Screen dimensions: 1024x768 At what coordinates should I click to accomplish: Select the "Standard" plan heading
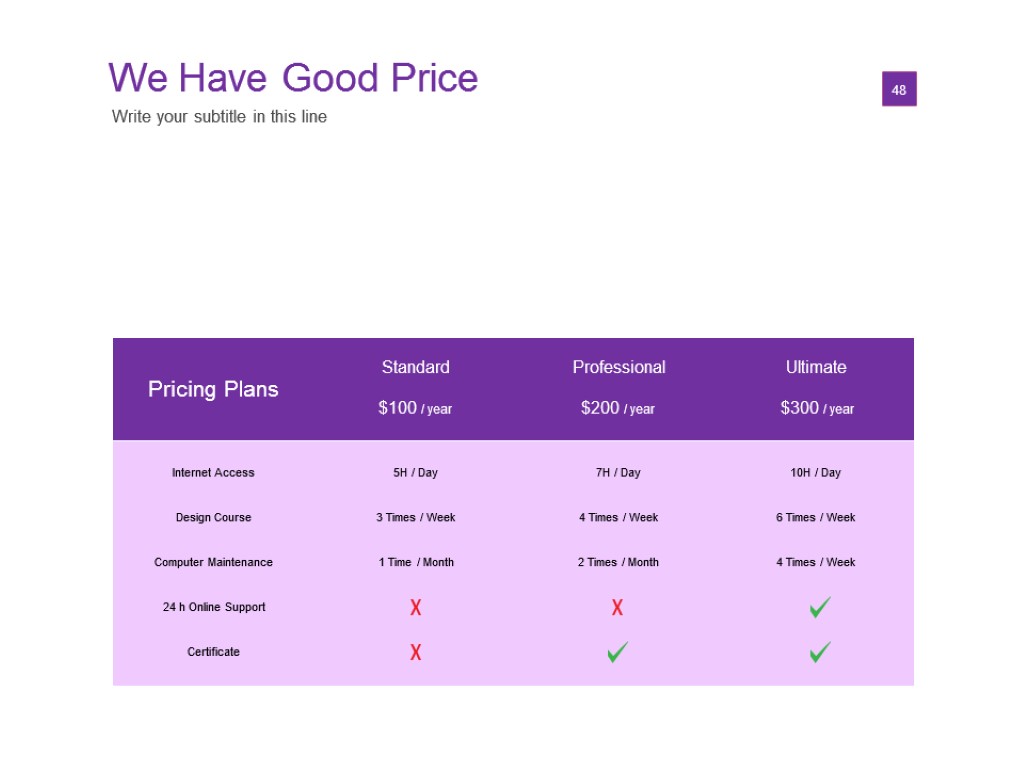(x=415, y=367)
